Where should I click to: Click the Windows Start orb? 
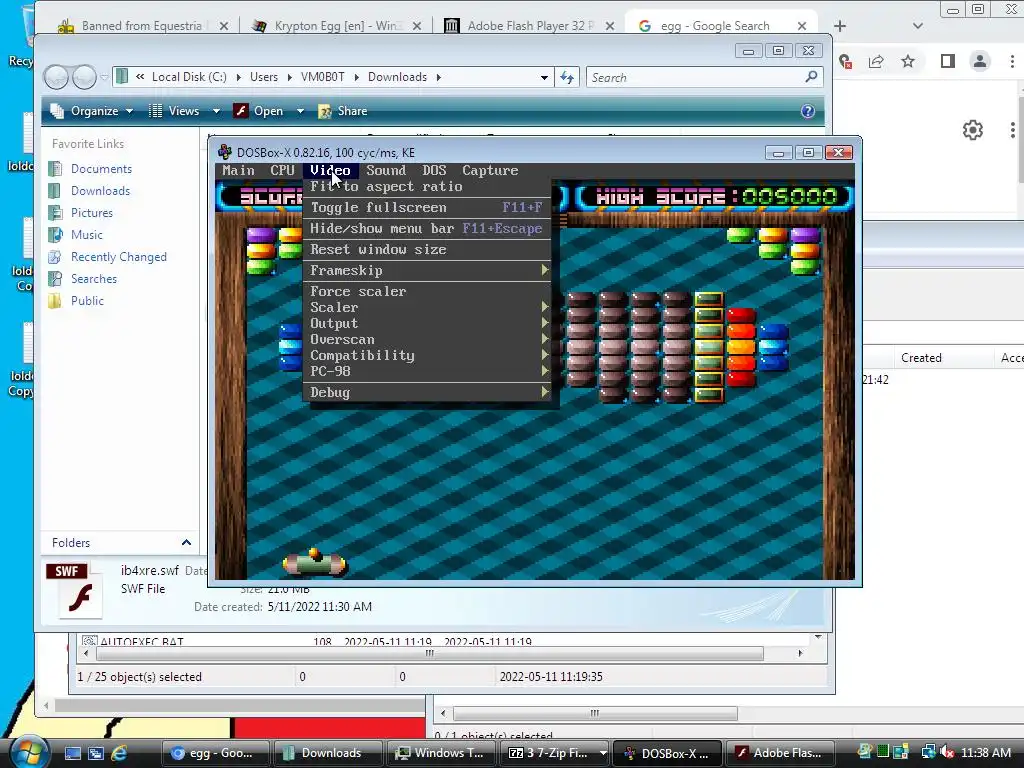29,752
